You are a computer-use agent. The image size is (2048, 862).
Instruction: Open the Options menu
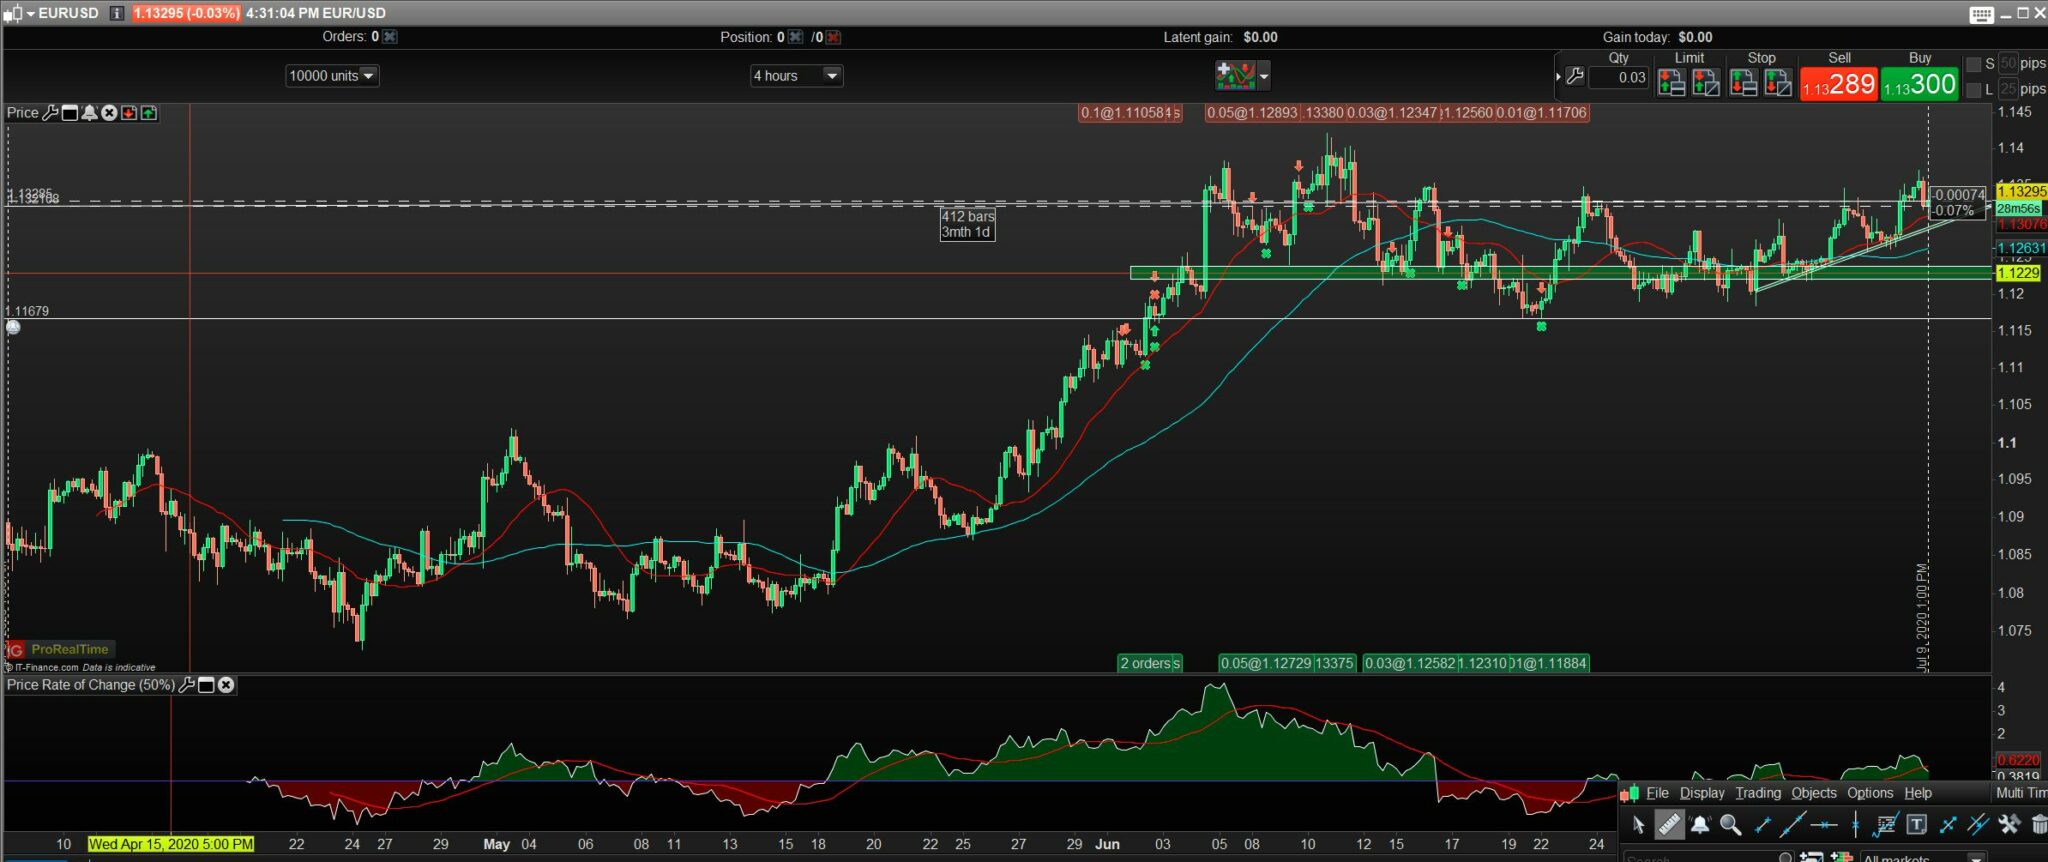click(x=1870, y=793)
